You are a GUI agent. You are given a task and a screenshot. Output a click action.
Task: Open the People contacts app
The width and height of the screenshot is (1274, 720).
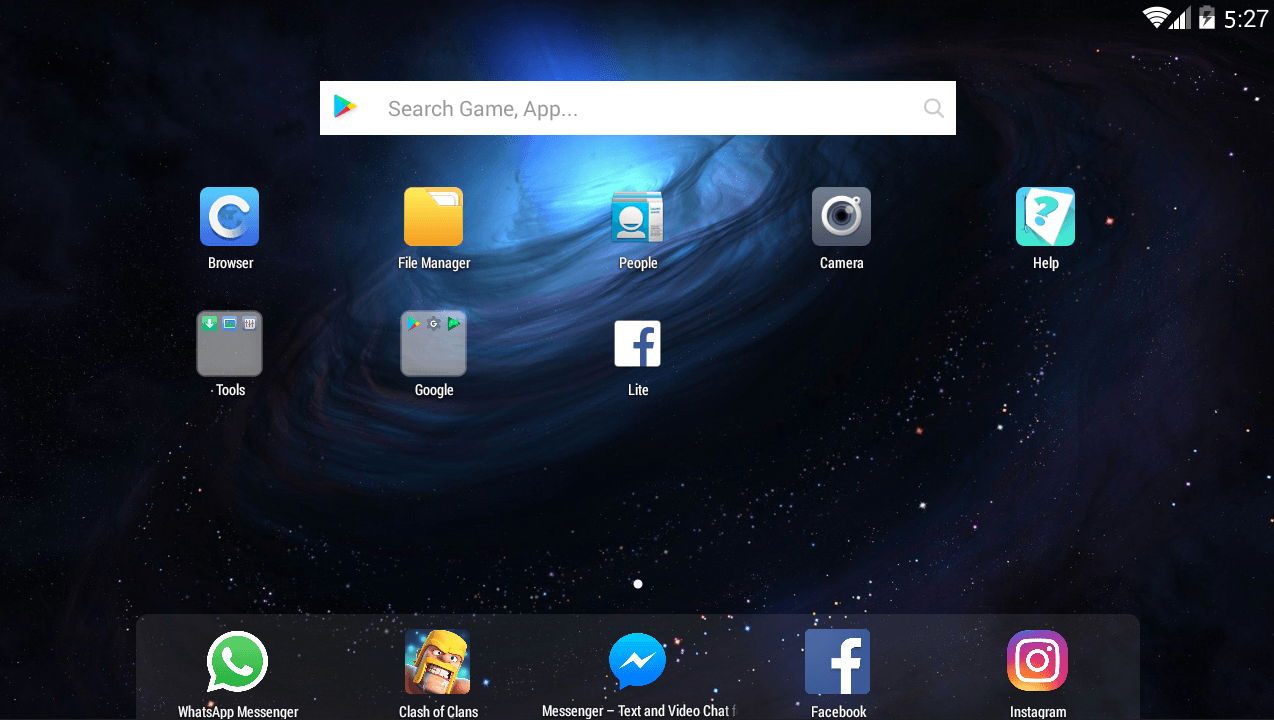tap(637, 216)
